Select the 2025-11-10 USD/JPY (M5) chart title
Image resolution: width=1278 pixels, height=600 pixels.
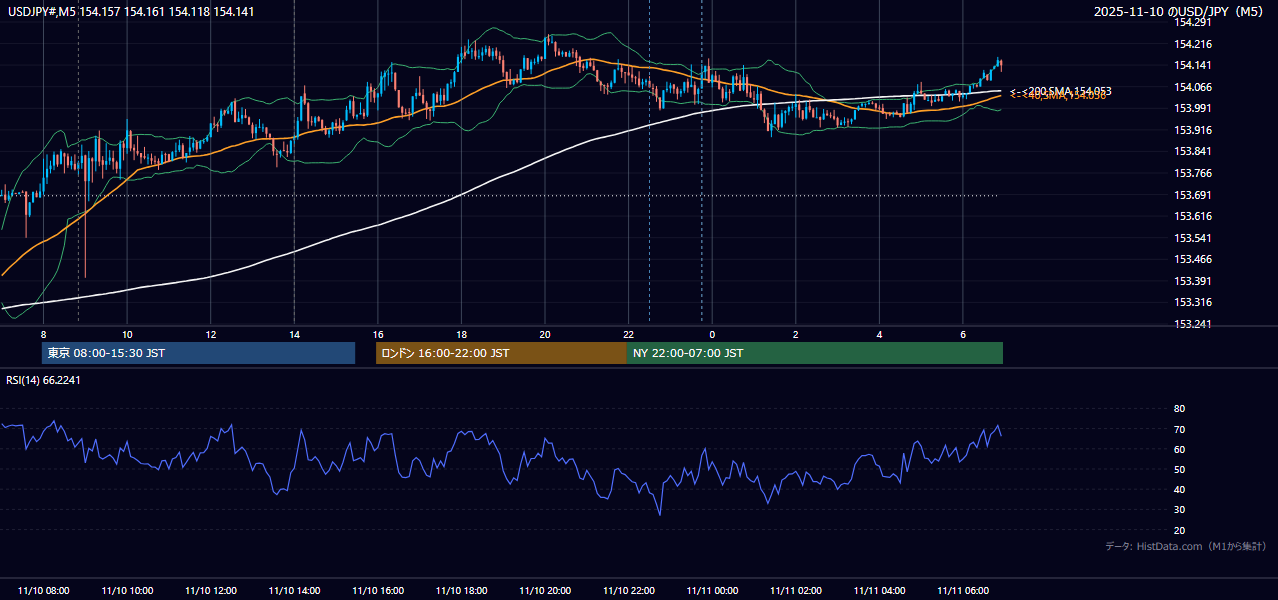pos(1180,11)
